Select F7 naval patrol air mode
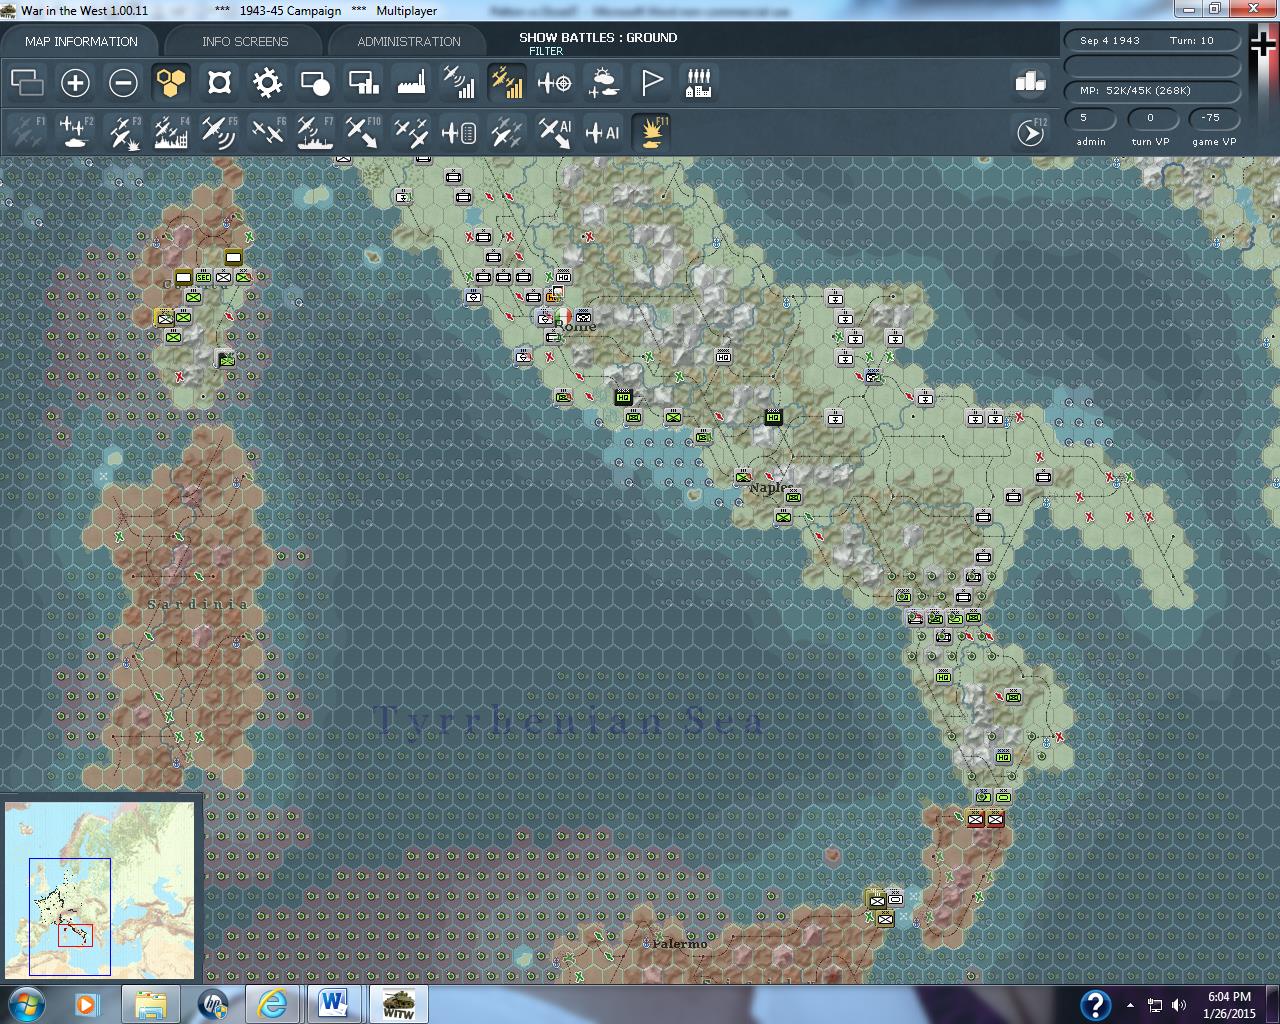This screenshot has height=1024, width=1280. [315, 132]
